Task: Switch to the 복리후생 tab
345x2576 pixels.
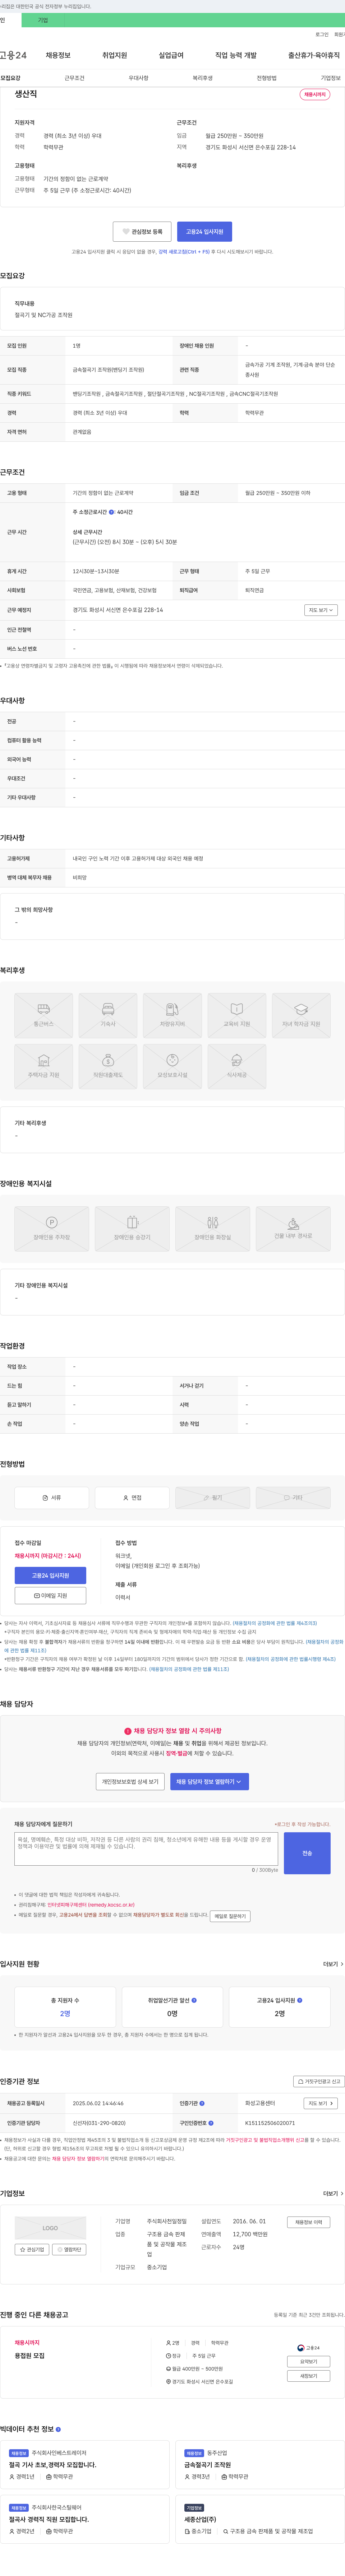Action: (x=203, y=78)
